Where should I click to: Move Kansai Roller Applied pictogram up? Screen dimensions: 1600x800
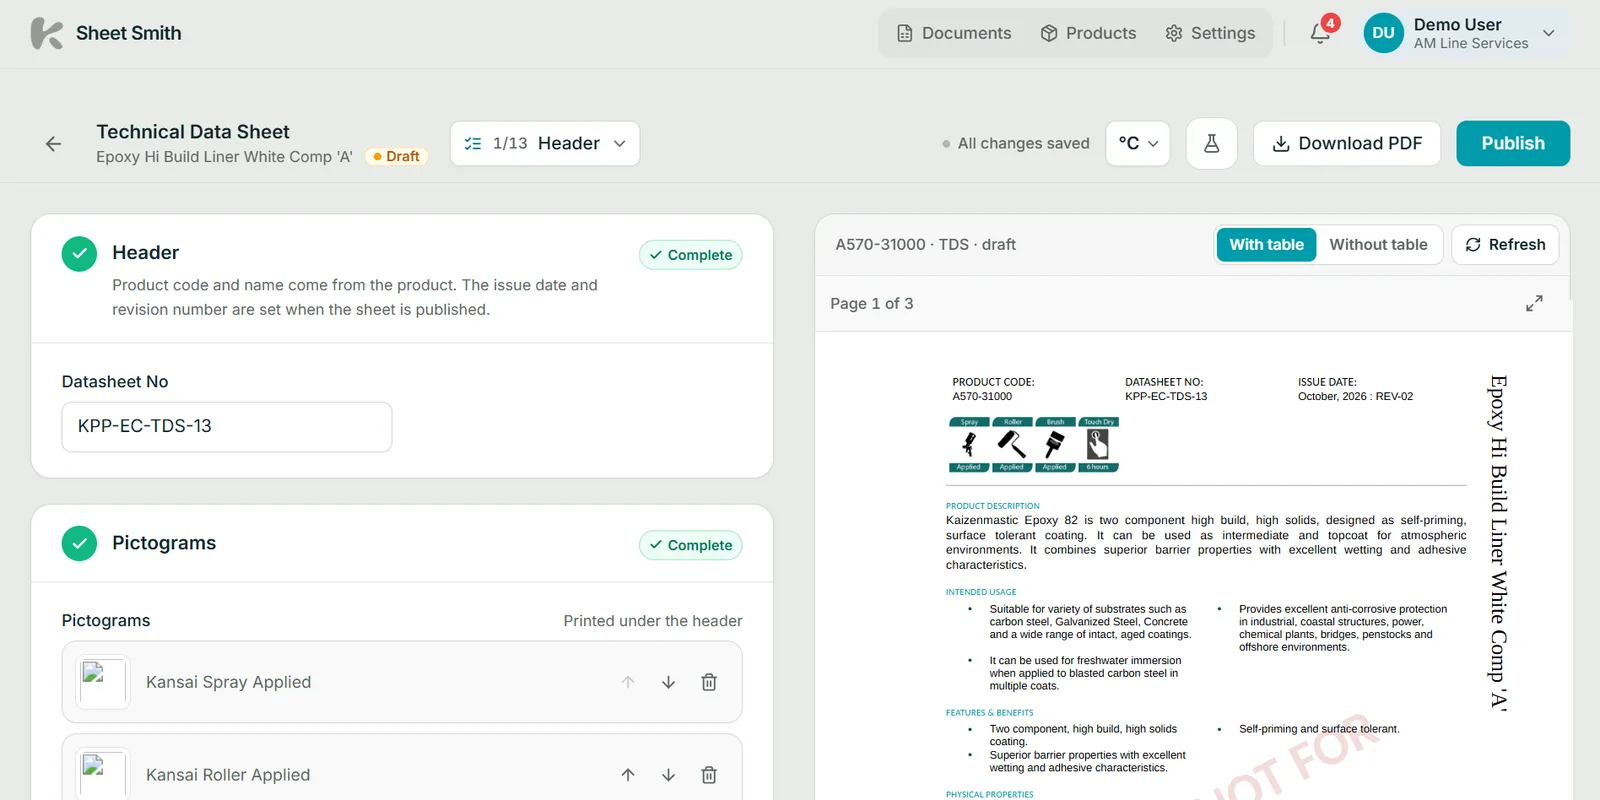pyautogui.click(x=628, y=775)
